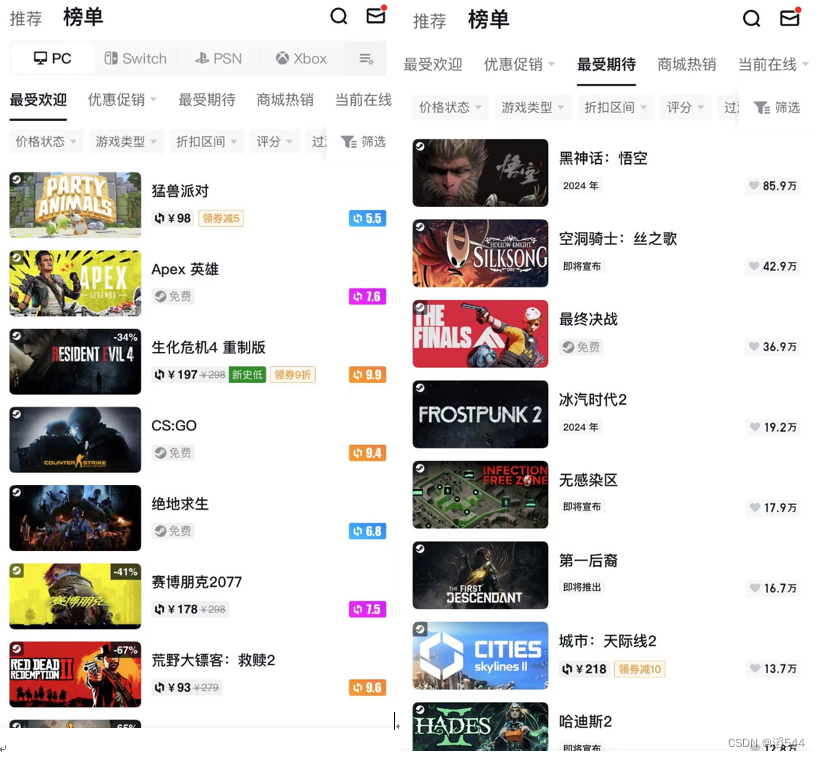Image resolution: width=820 pixels, height=758 pixels.
Task: Open the 无感染区 game title
Action: 588,480
